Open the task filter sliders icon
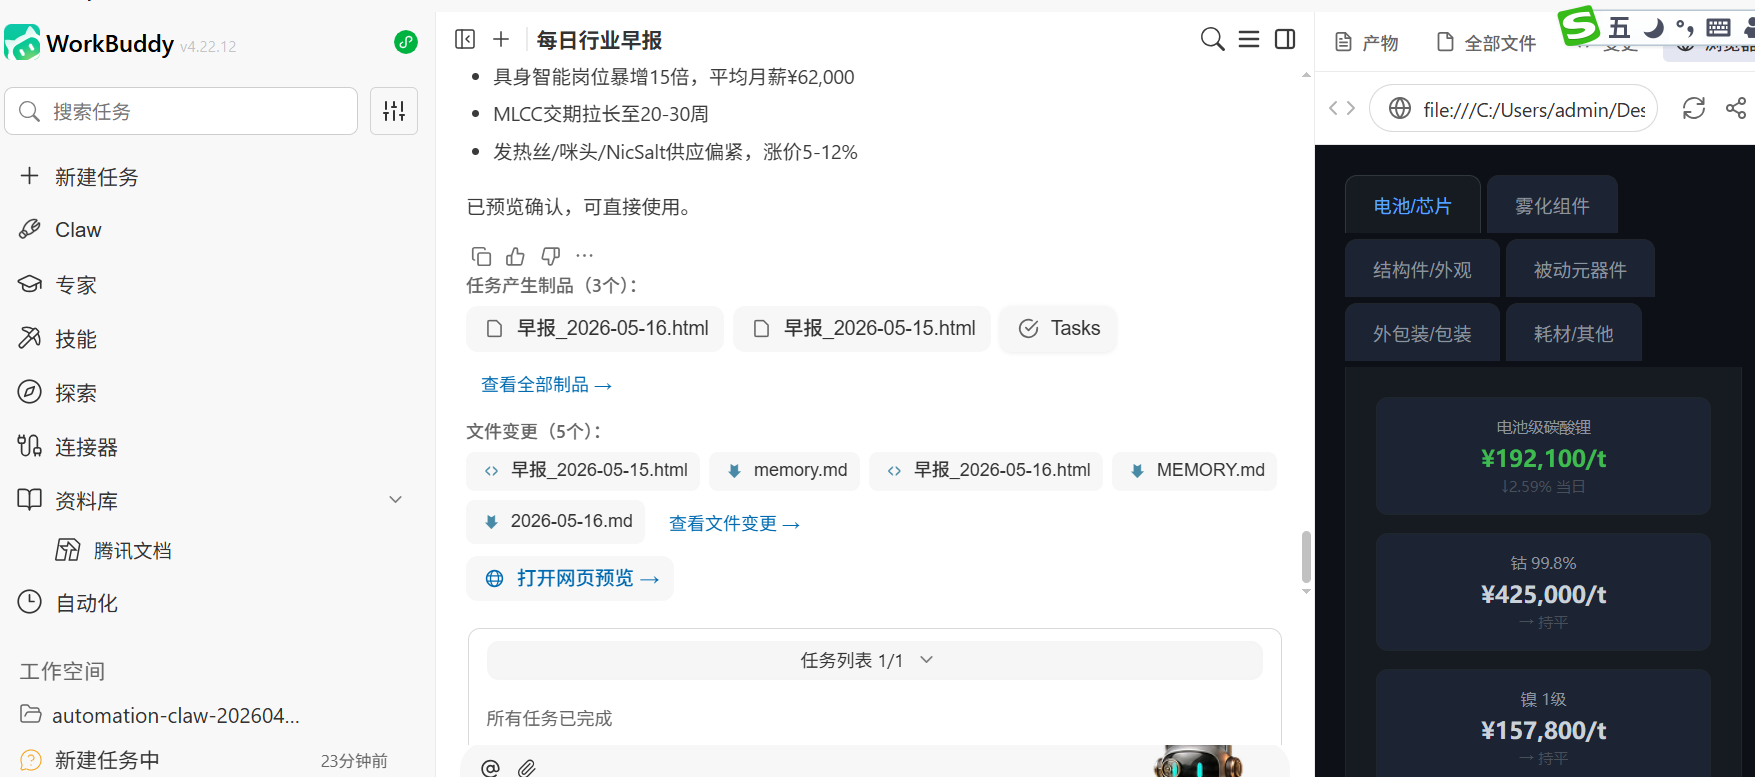 394,111
